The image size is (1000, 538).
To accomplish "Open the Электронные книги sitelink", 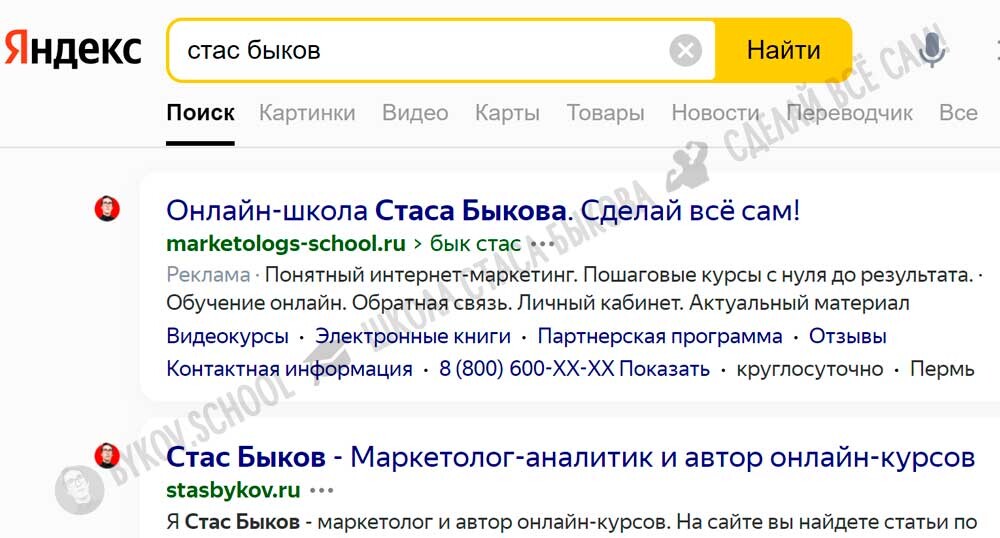I will [x=413, y=336].
